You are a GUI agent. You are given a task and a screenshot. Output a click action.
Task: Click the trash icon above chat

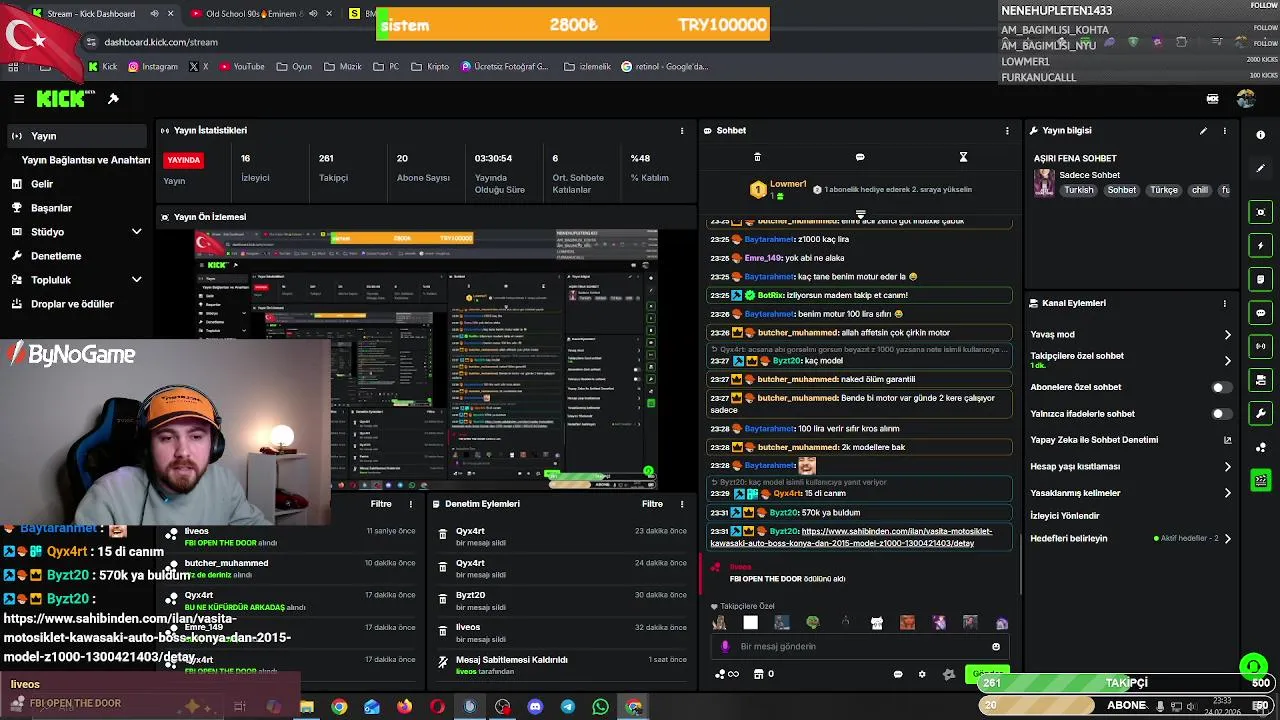(757, 157)
